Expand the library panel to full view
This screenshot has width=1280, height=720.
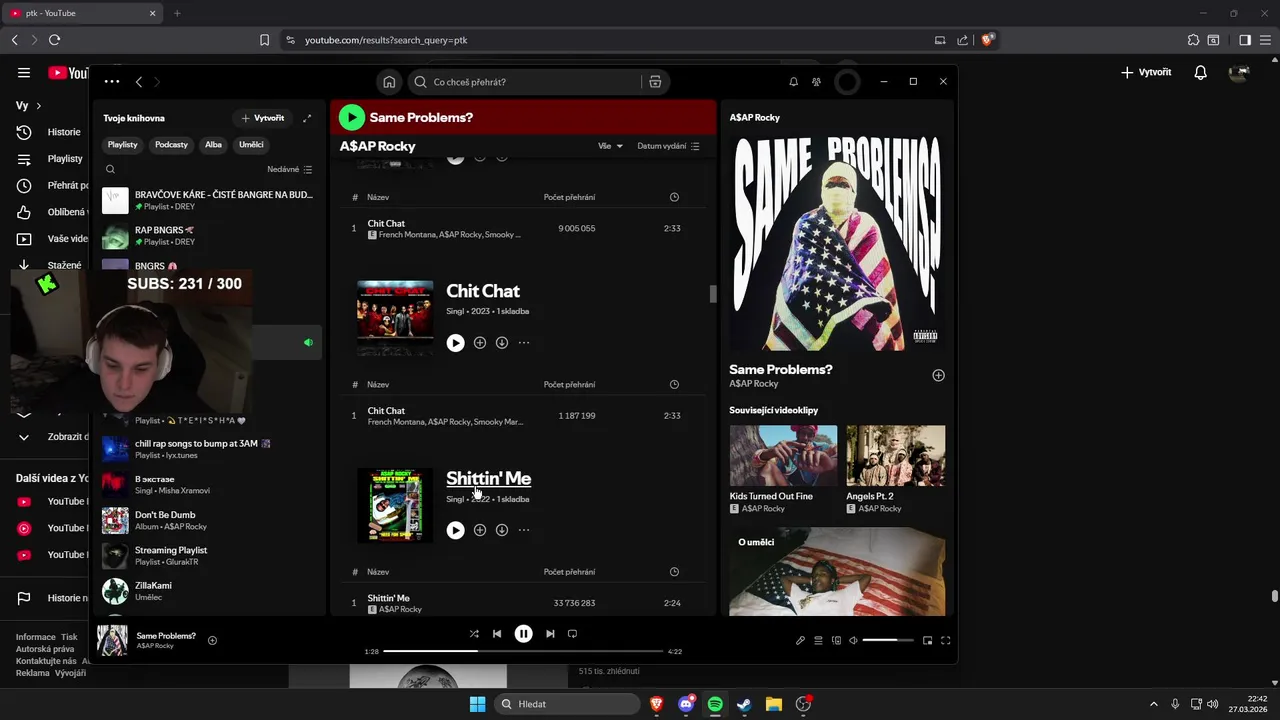(307, 118)
